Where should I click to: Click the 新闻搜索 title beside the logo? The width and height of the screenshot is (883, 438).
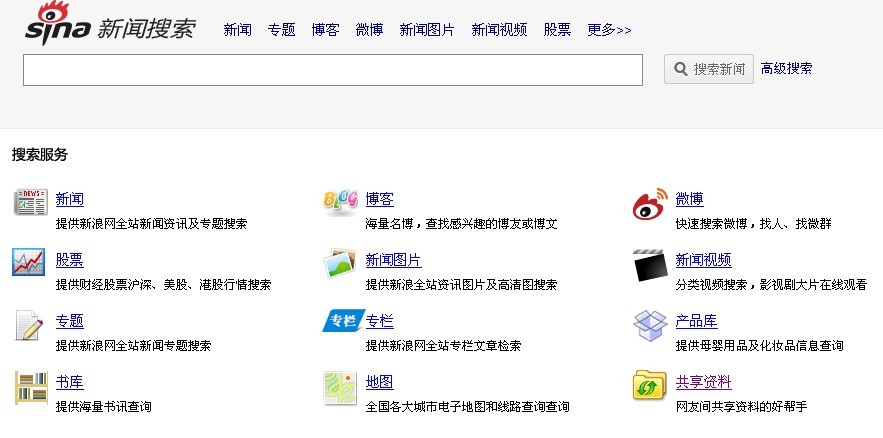pyautogui.click(x=146, y=28)
